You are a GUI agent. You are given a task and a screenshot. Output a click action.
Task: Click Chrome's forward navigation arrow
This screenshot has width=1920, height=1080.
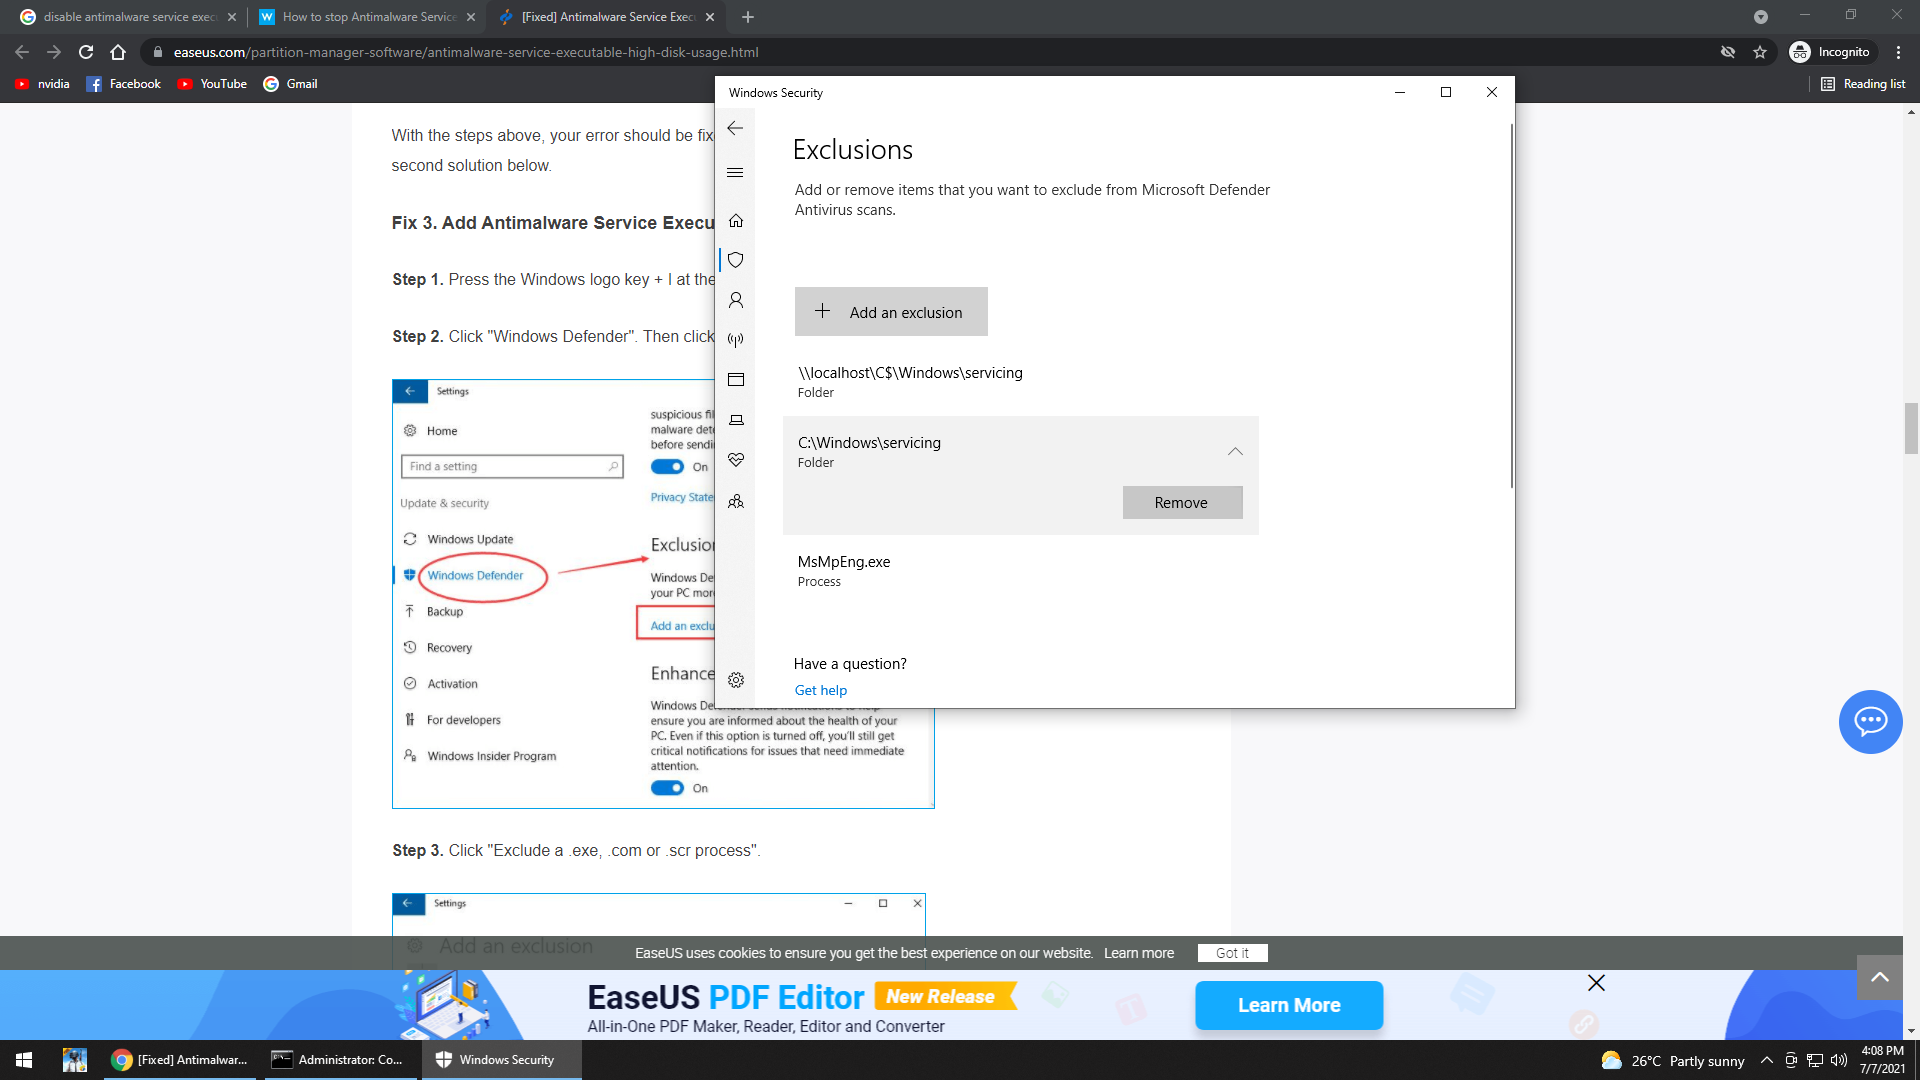pos(54,52)
